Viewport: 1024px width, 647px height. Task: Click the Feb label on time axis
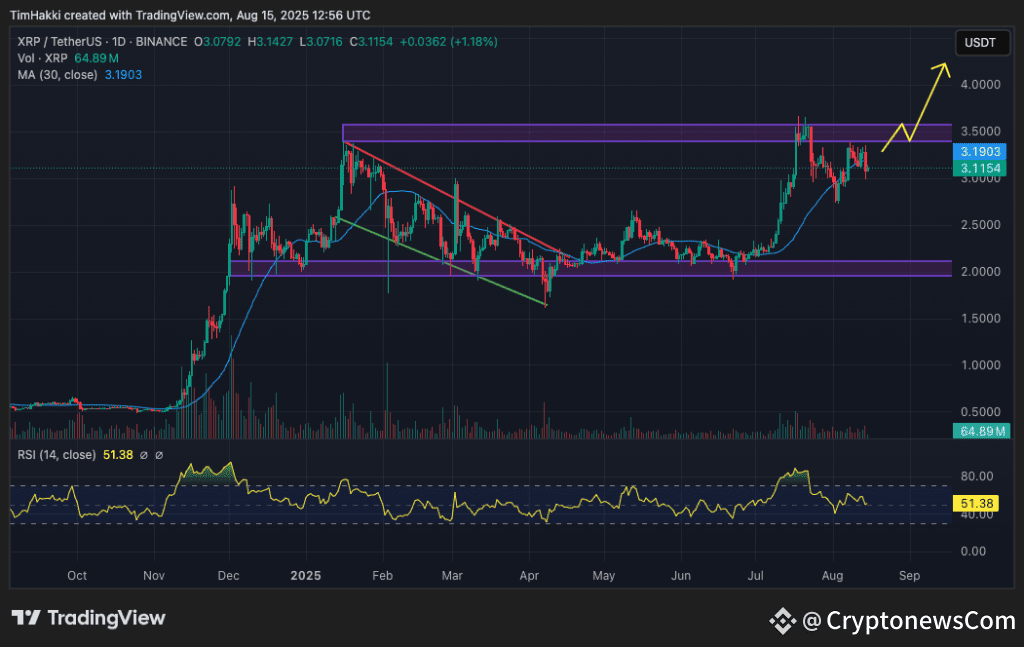[x=382, y=576]
